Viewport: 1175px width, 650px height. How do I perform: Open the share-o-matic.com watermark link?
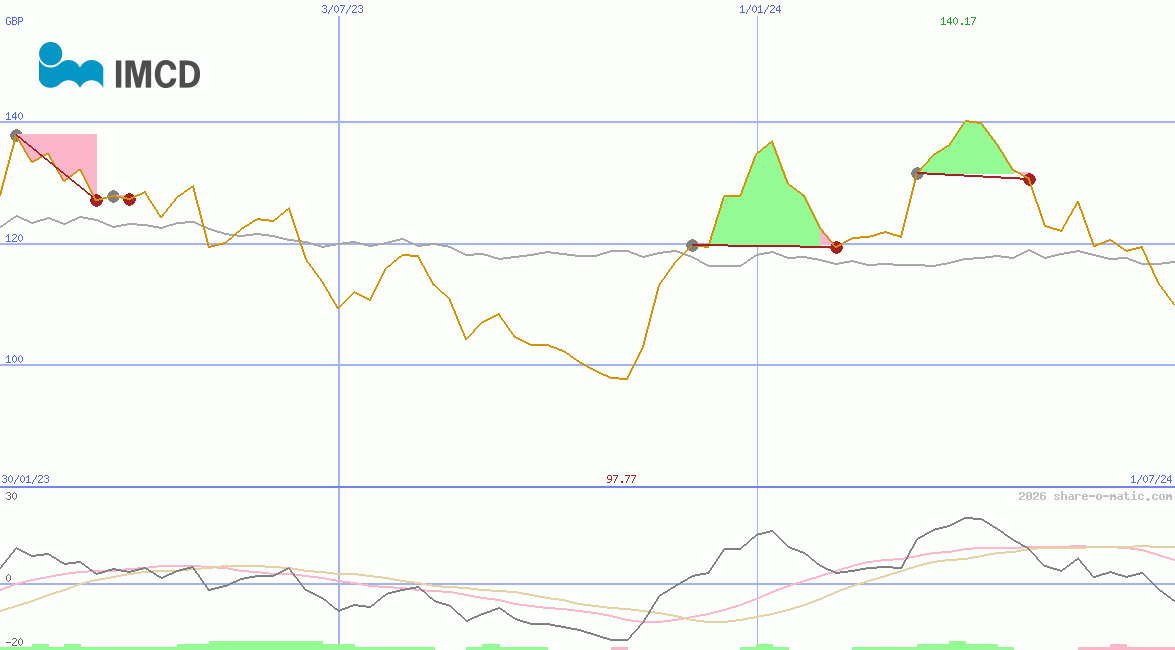click(x=1095, y=496)
